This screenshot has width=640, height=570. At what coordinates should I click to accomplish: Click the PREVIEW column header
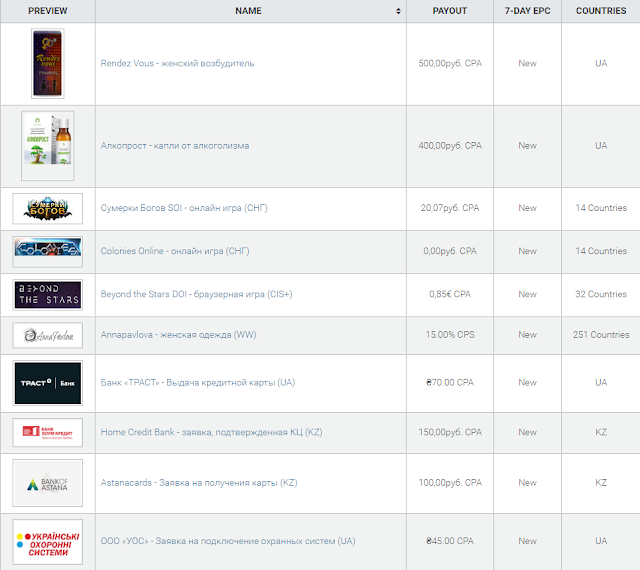pyautogui.click(x=48, y=11)
